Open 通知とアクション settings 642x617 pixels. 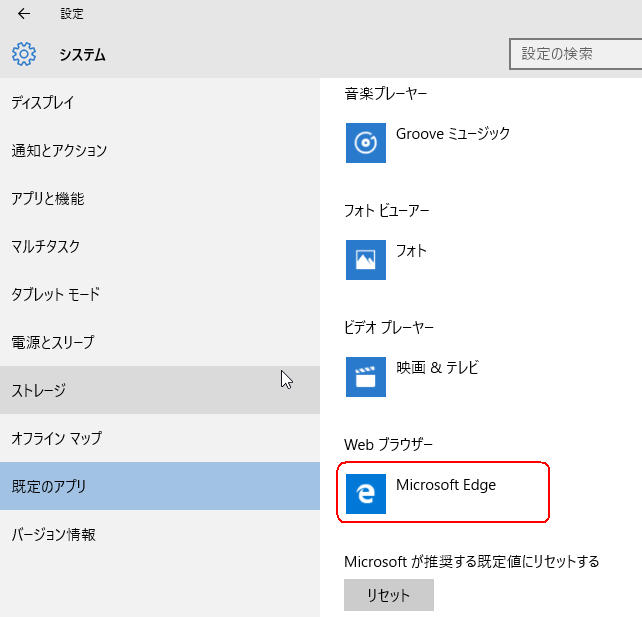160,150
